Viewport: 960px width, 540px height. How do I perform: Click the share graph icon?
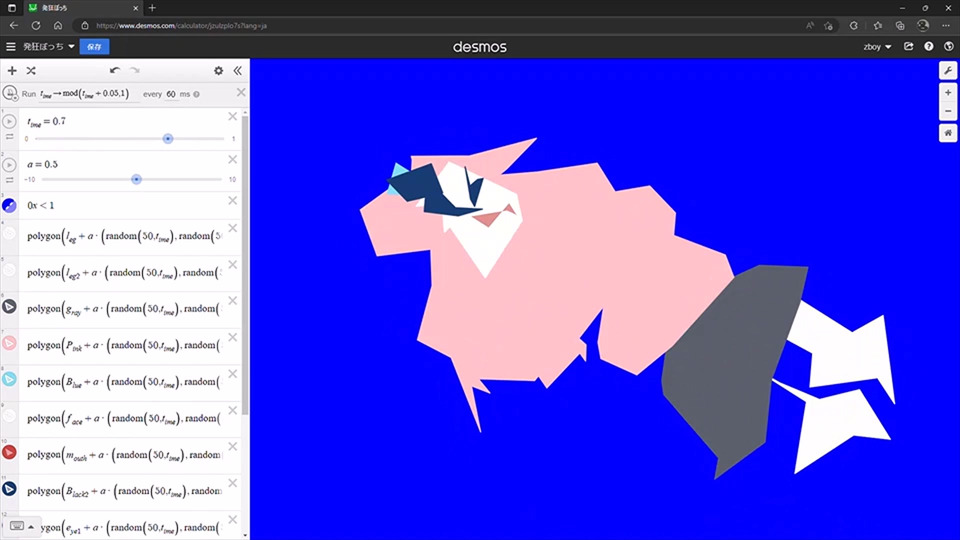pyautogui.click(x=909, y=47)
